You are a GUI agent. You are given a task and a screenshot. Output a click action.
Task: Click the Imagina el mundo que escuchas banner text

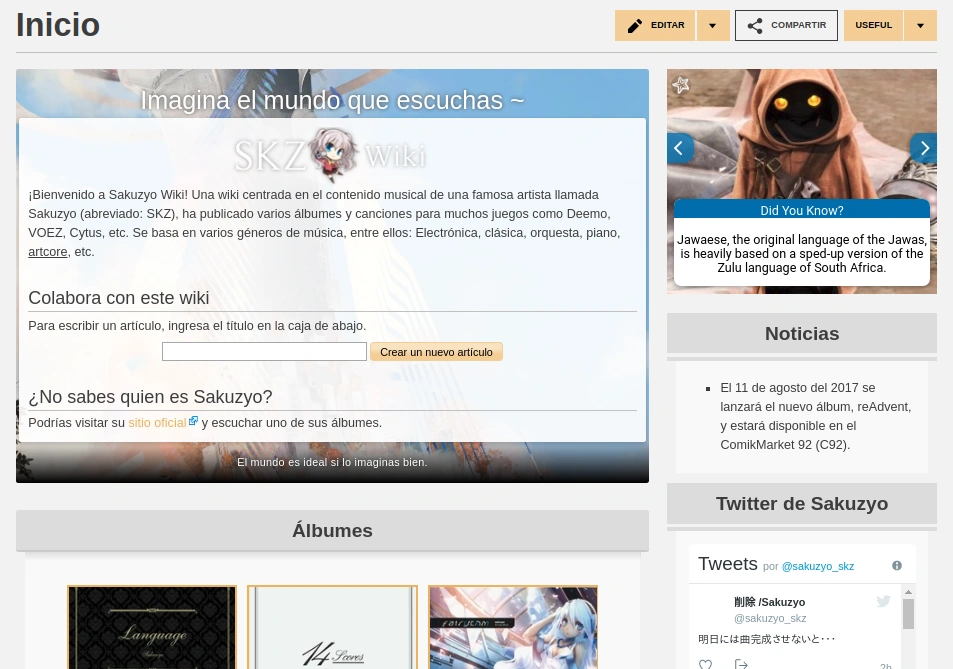pyautogui.click(x=332, y=100)
